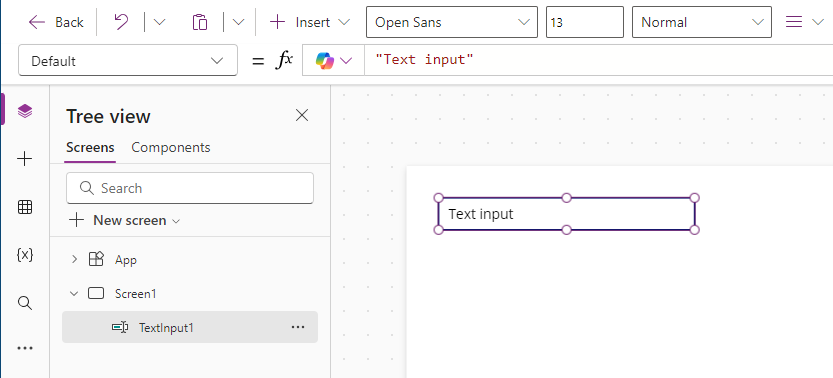Open the paste options chevron
Viewport: 833px width, 378px height.
(239, 22)
